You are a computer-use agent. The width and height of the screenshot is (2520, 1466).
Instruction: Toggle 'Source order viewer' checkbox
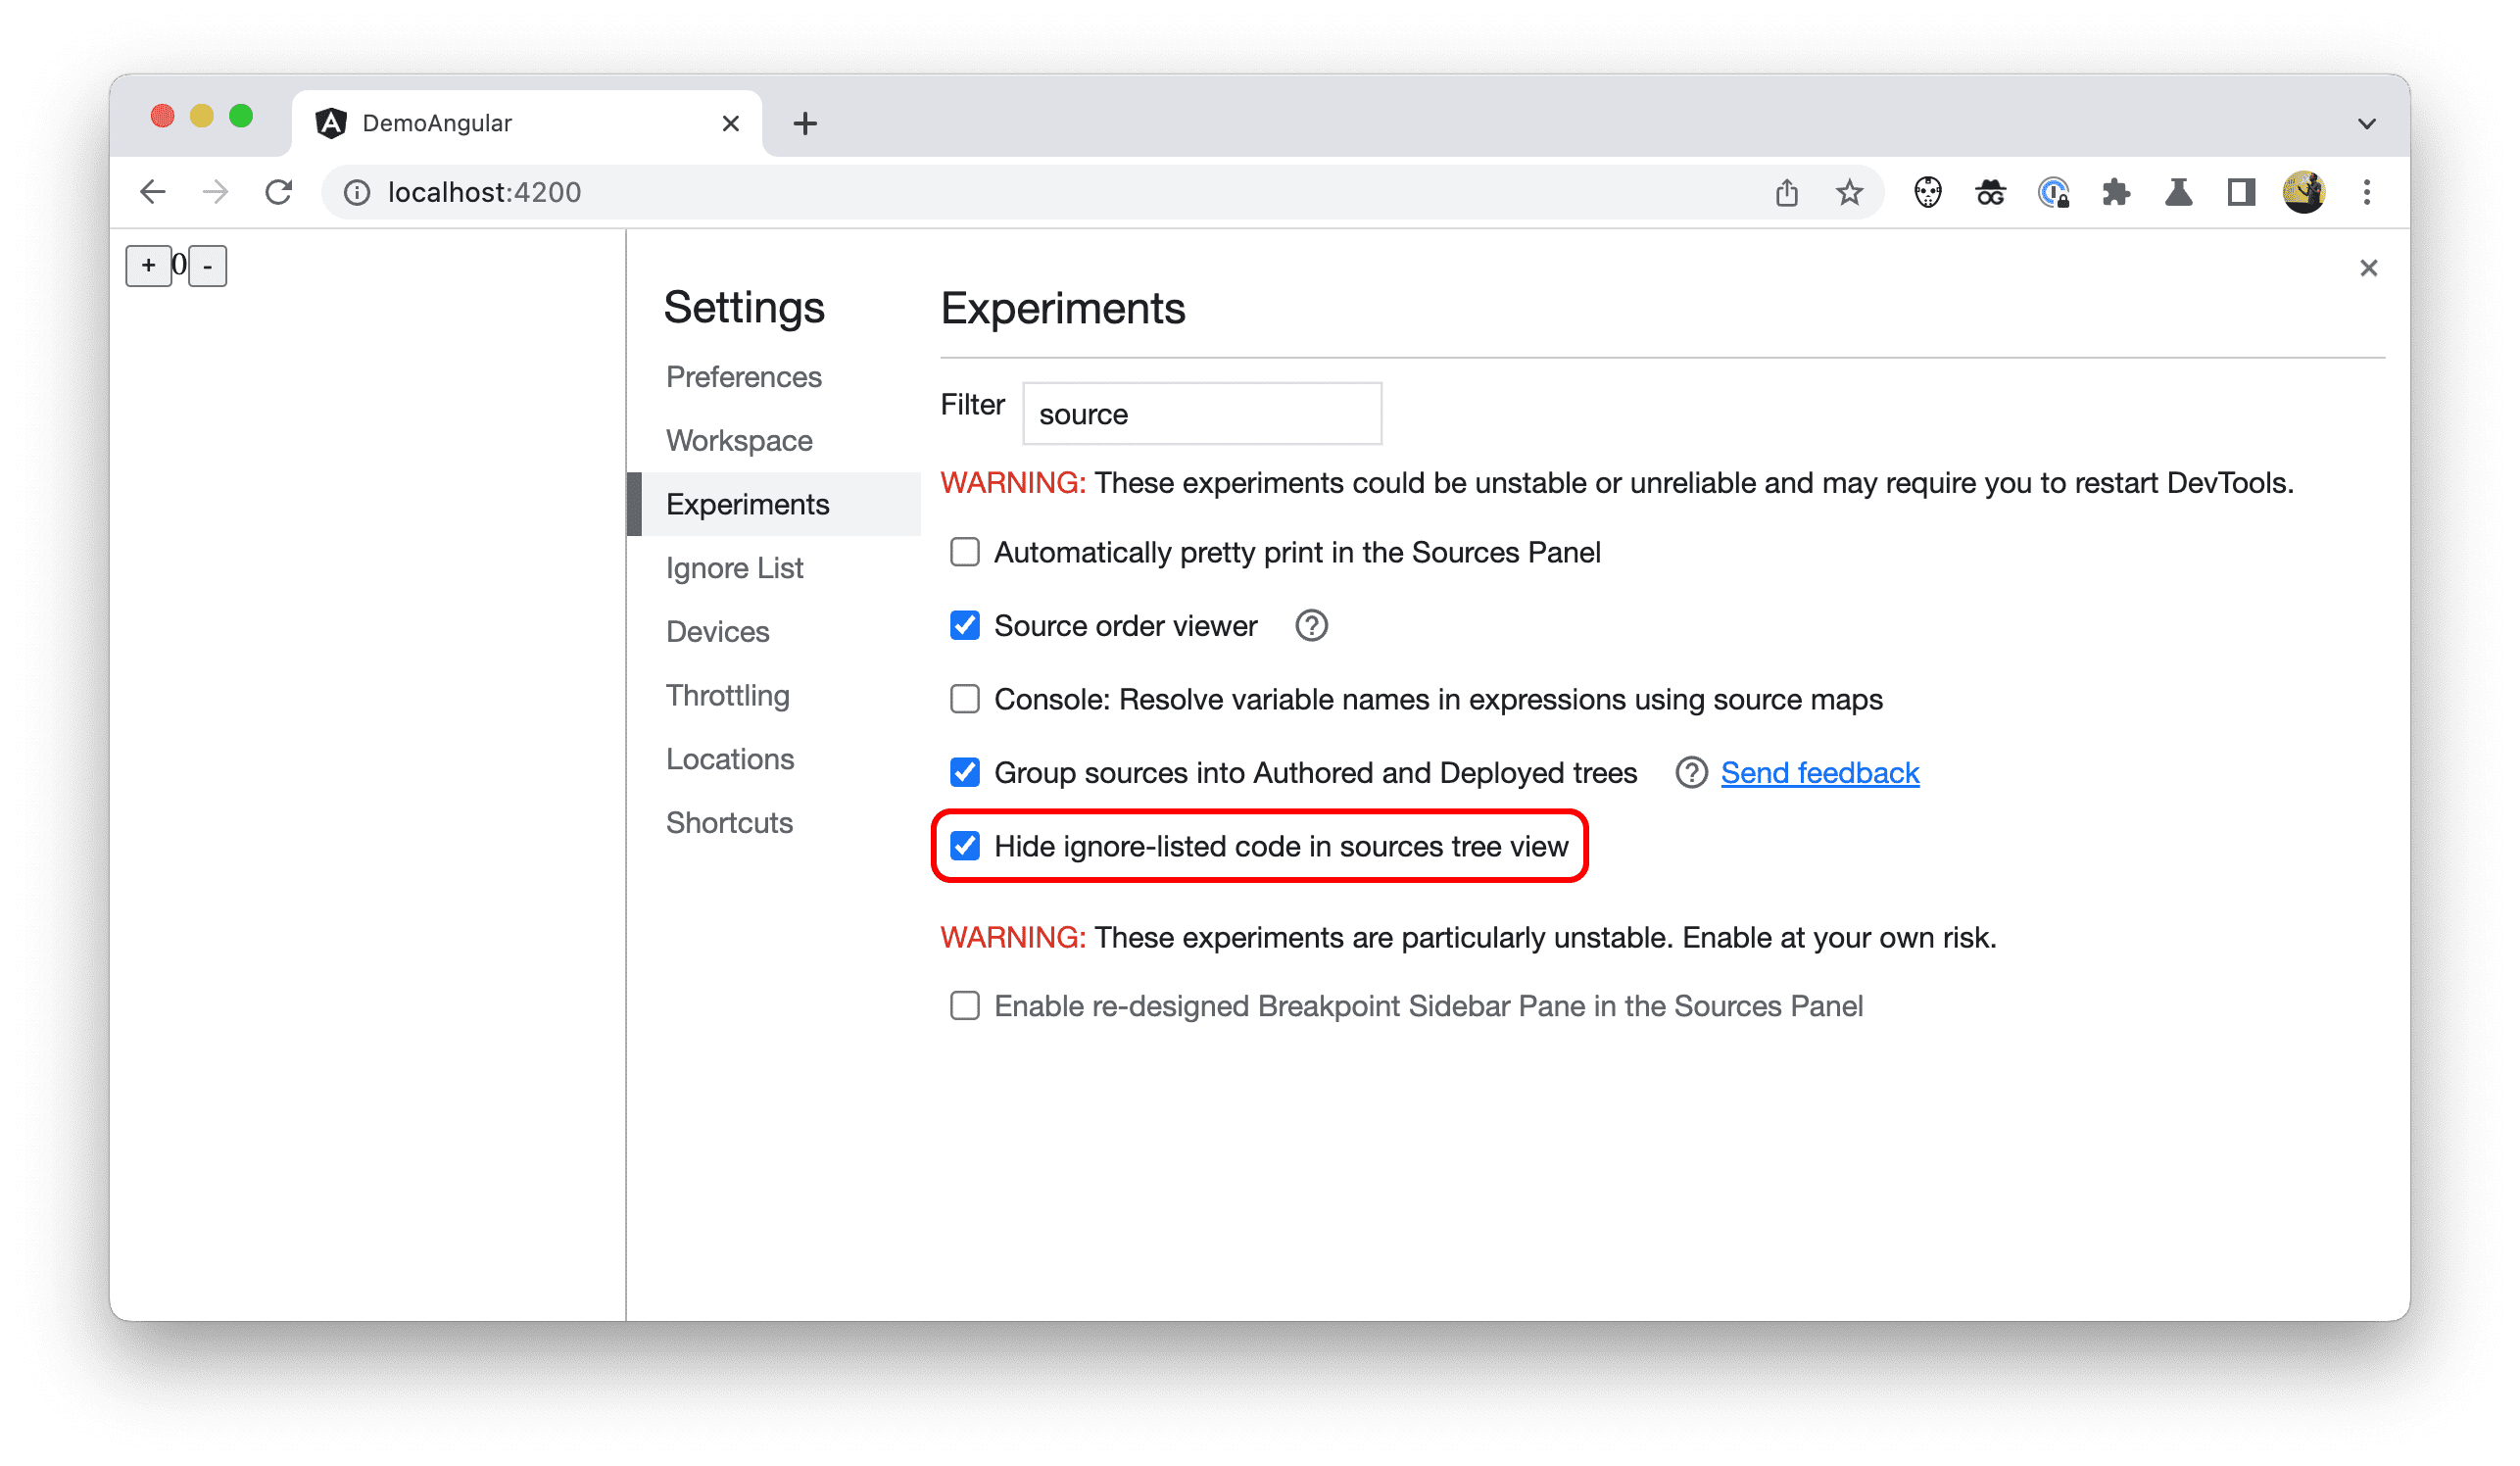(x=963, y=626)
